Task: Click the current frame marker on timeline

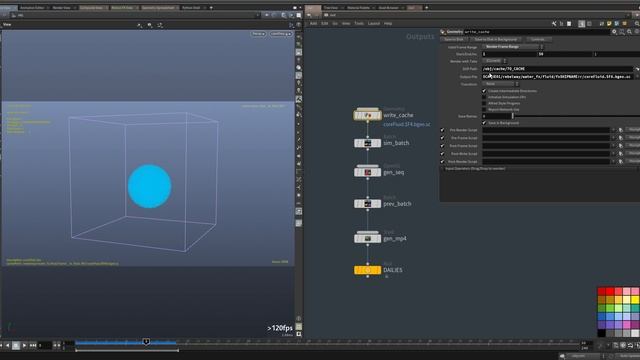Action: click(x=146, y=341)
